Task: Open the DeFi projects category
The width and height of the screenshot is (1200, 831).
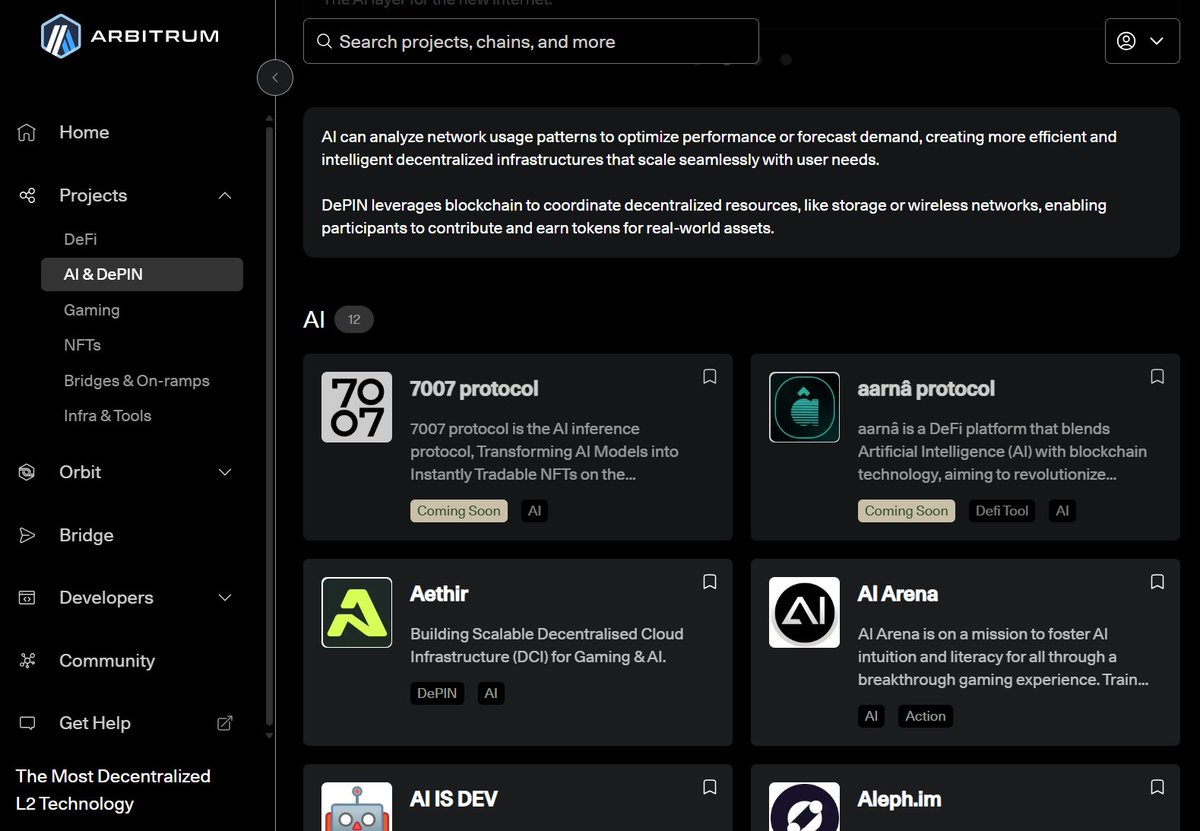Action: [x=80, y=239]
